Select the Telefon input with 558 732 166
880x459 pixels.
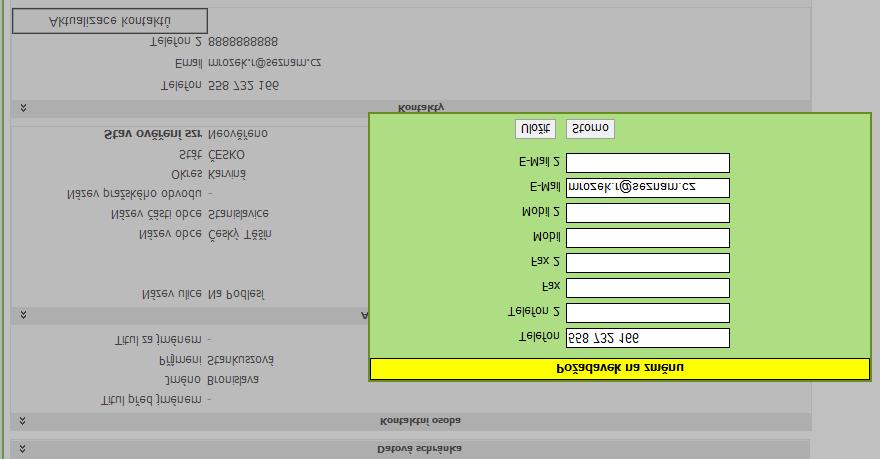point(648,338)
